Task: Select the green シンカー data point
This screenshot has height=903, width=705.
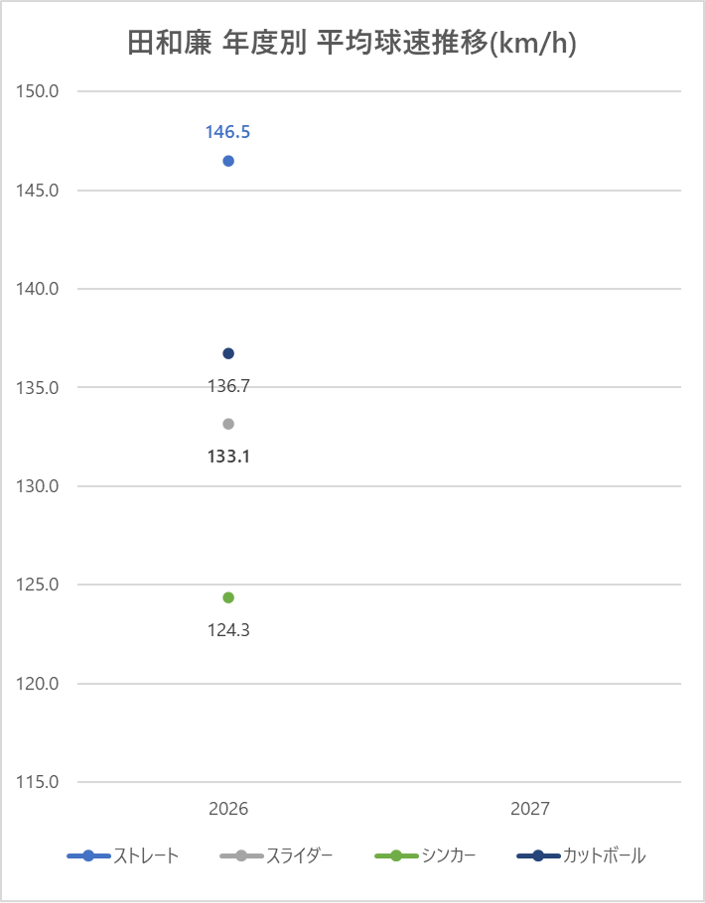Action: point(228,598)
